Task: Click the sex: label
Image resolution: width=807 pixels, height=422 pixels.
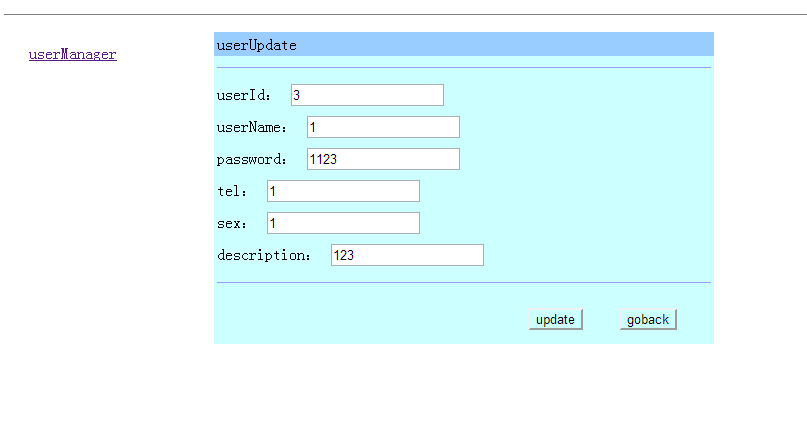Action: (x=232, y=223)
